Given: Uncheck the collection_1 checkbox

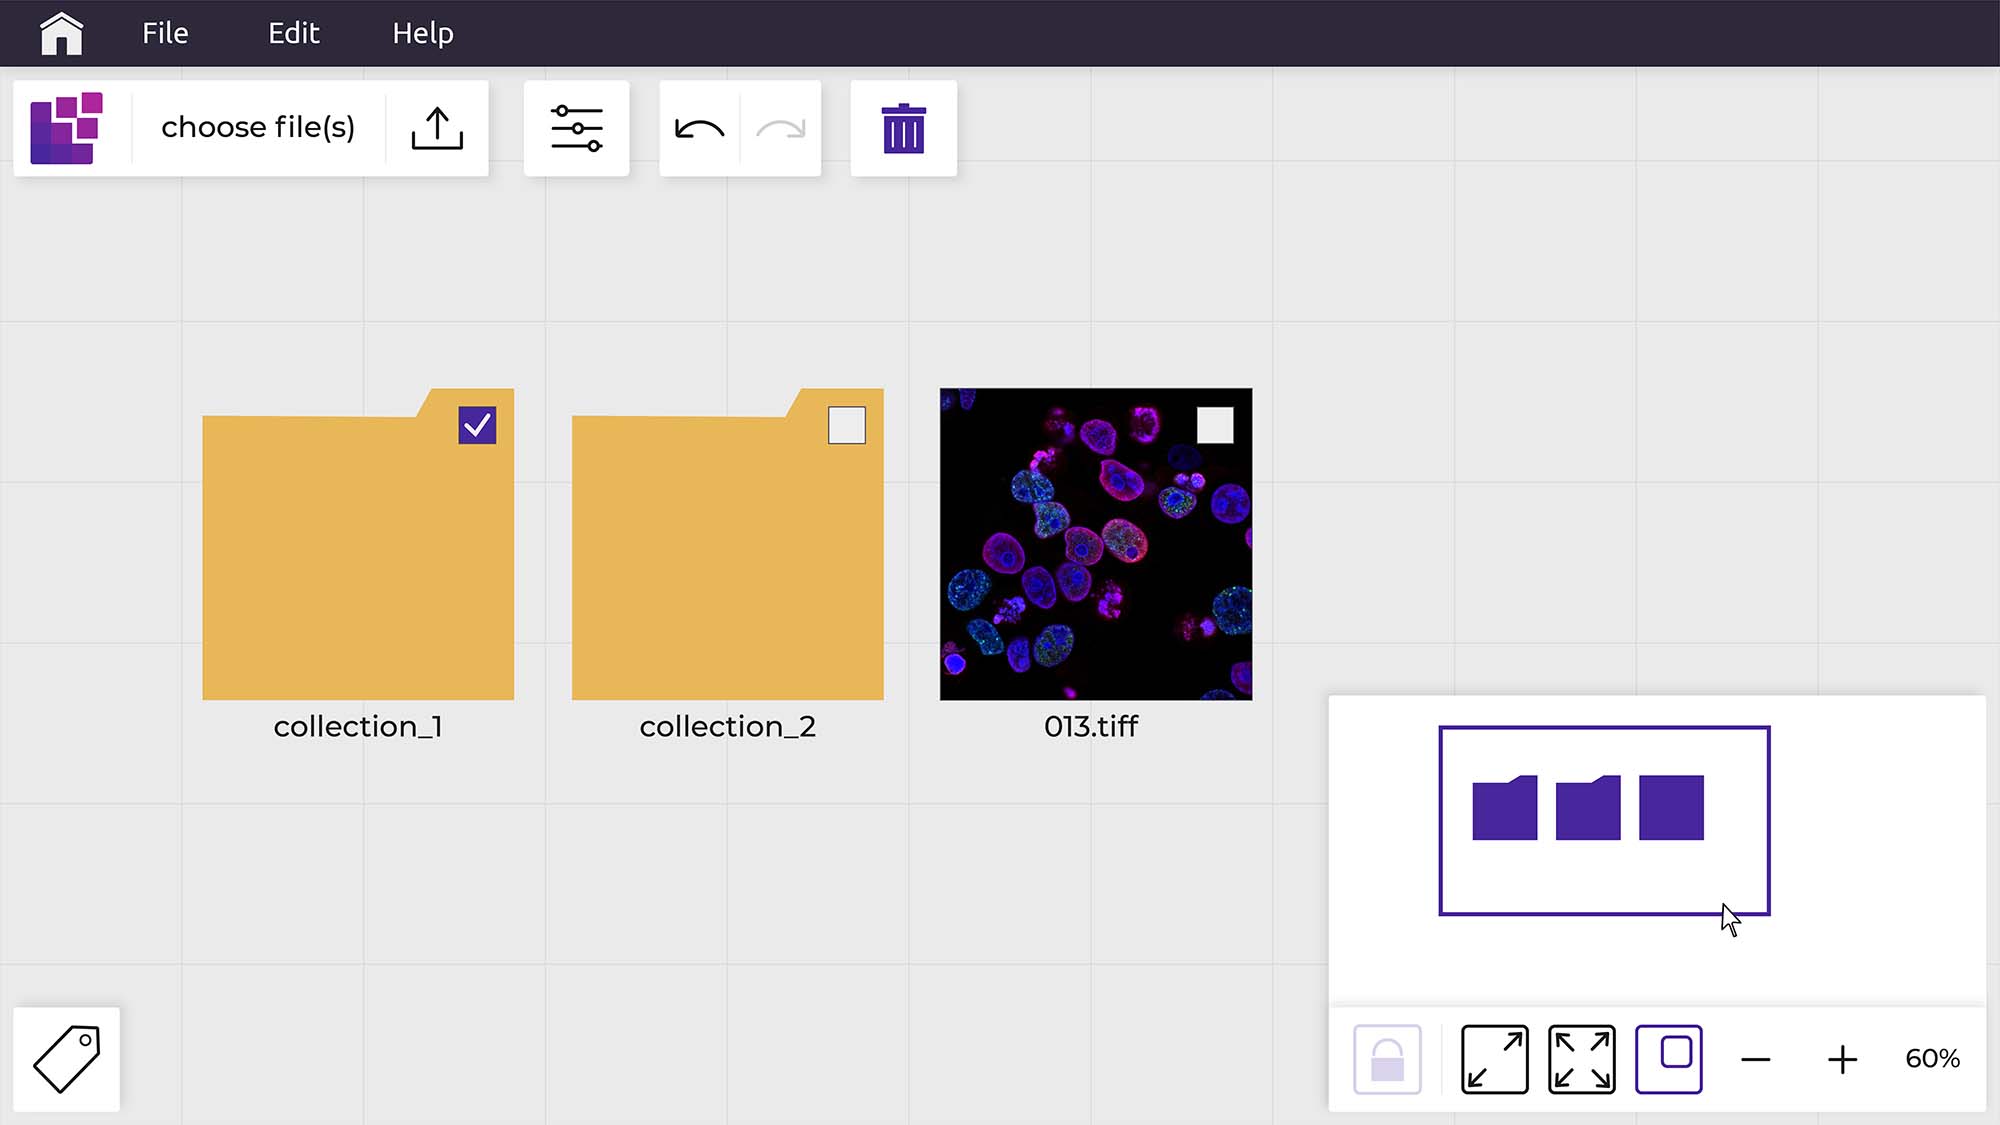Looking at the screenshot, I should 477,425.
